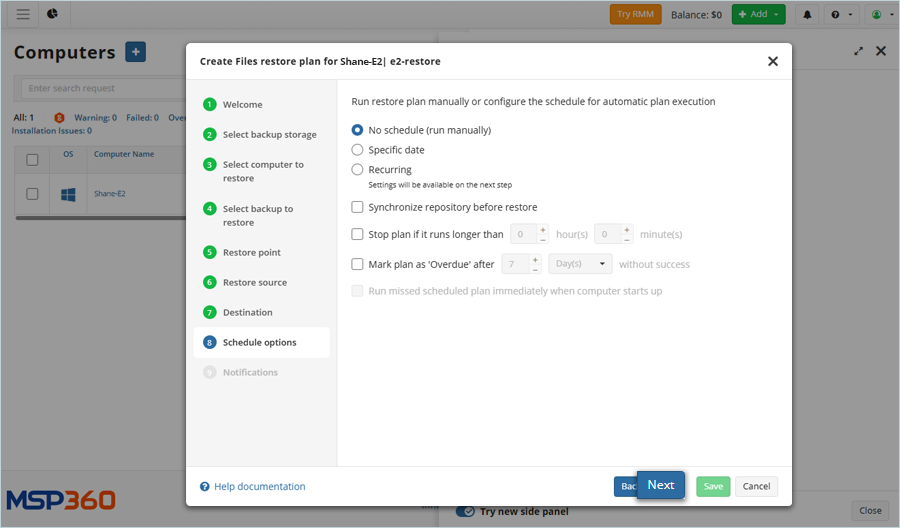This screenshot has height=528, width=900.
Task: Click the plus icon beside Computers
Action: [x=136, y=52]
